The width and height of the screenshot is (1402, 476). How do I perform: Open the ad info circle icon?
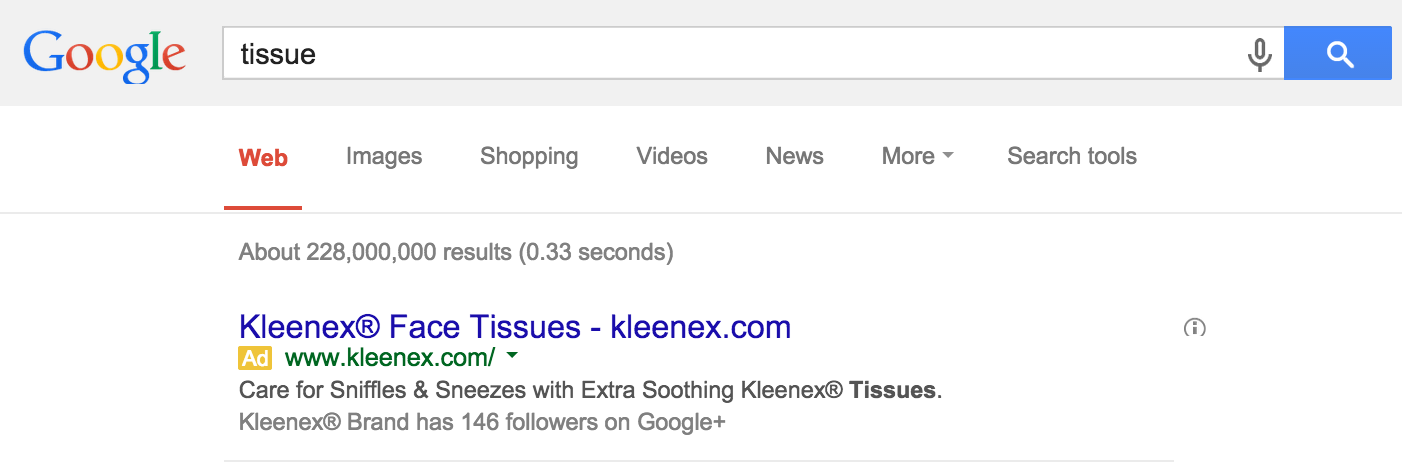[1194, 327]
